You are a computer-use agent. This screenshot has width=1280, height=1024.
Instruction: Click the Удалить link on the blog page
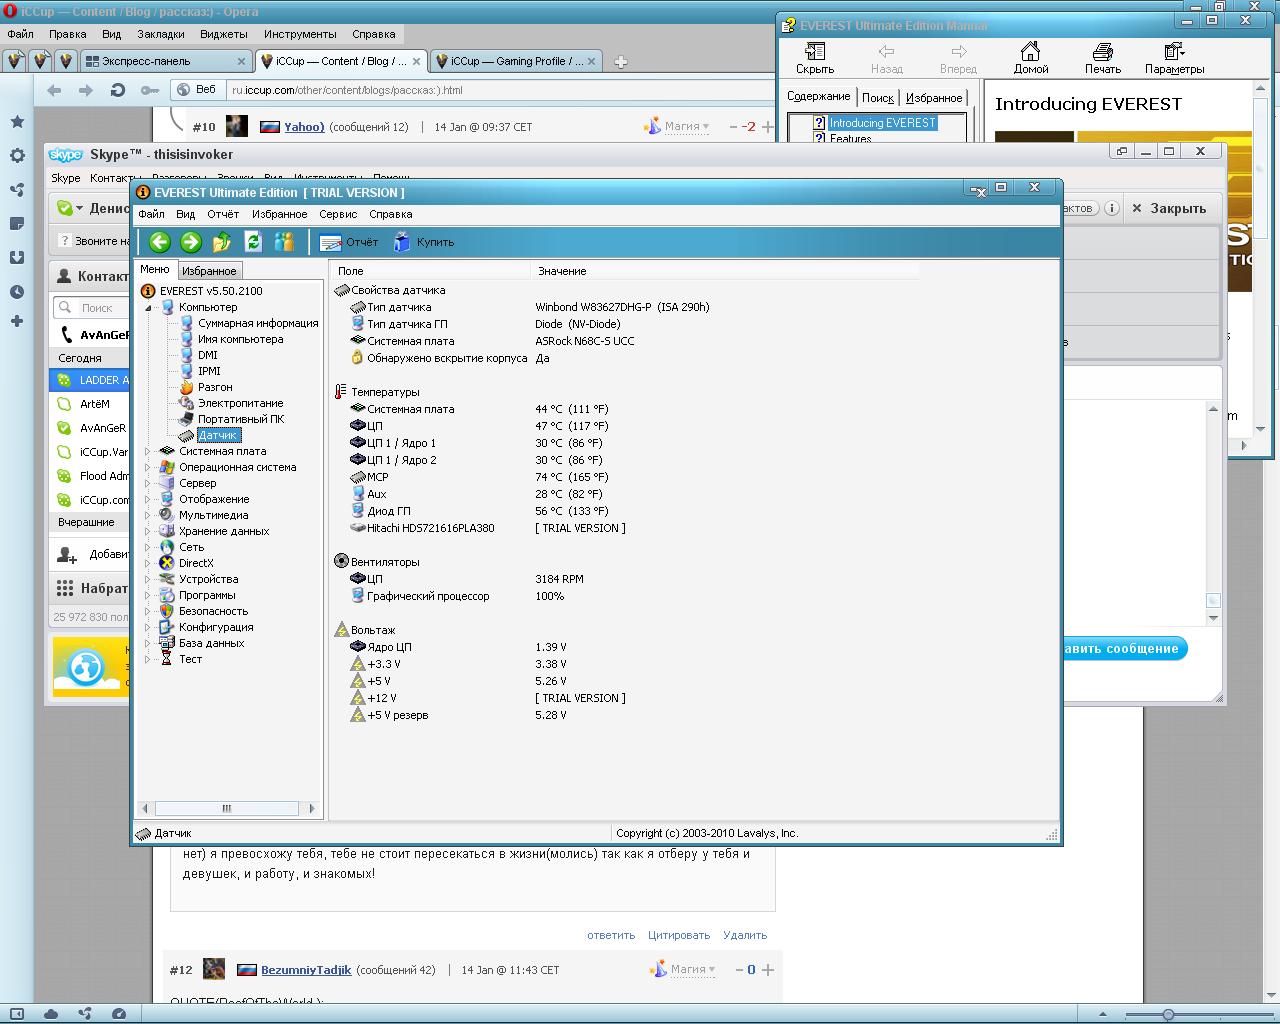pyautogui.click(x=745, y=936)
